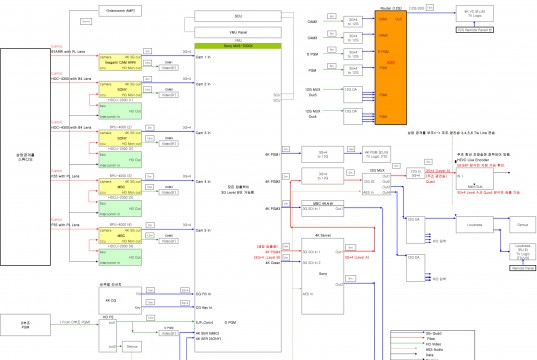Click the 12G MUX block
The height and width of the screenshot is (360, 537).
[x=377, y=184]
